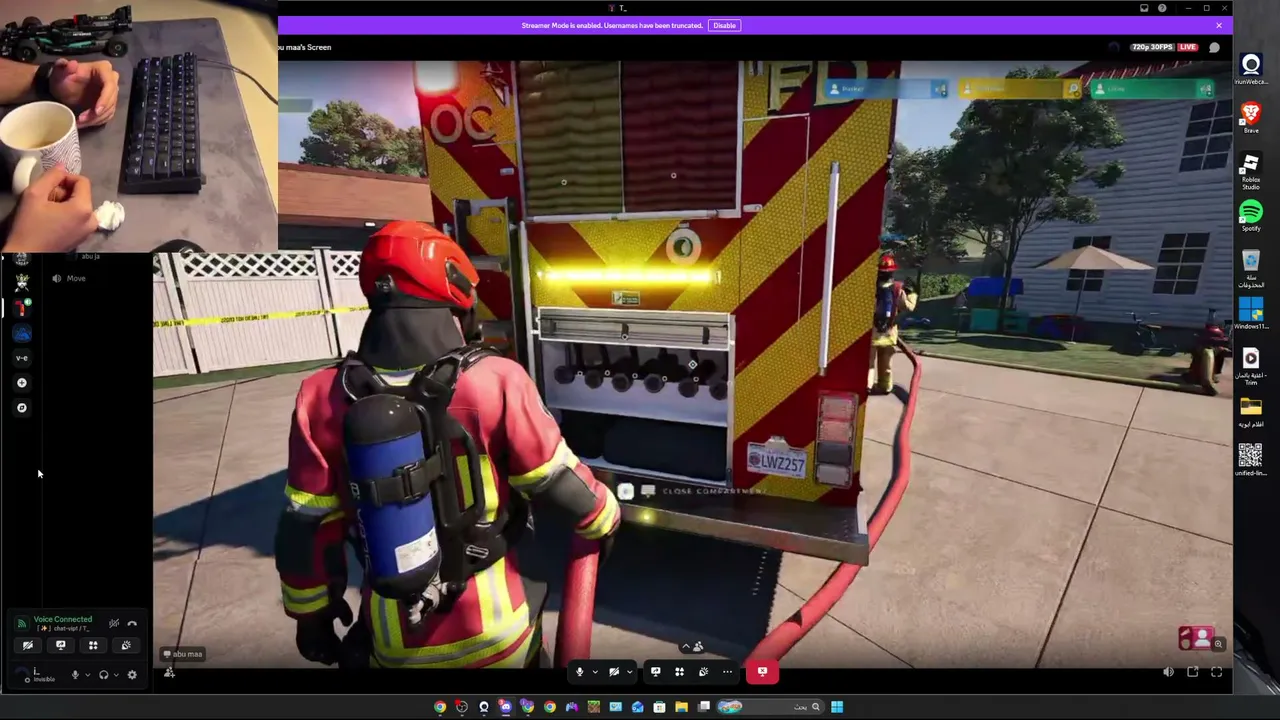Open Task View in the taskbar
Image resolution: width=1280 pixels, height=720 pixels.
(x=704, y=707)
